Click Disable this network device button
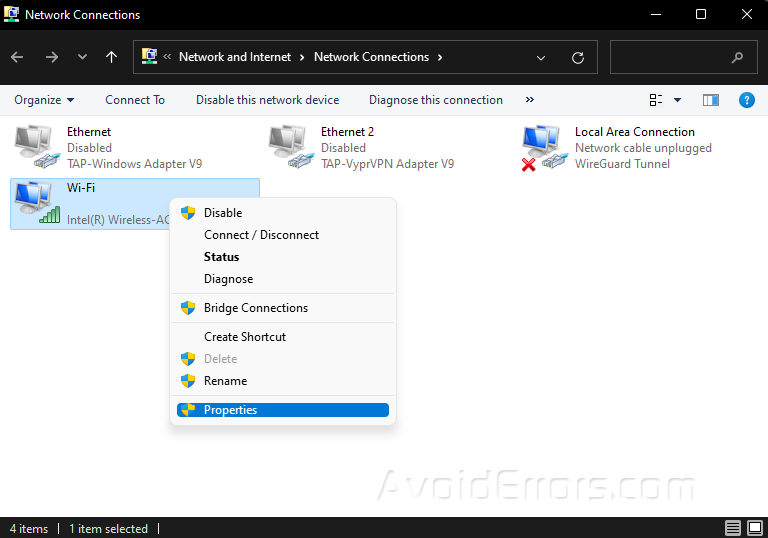Viewport: 768px width, 538px height. [x=267, y=100]
